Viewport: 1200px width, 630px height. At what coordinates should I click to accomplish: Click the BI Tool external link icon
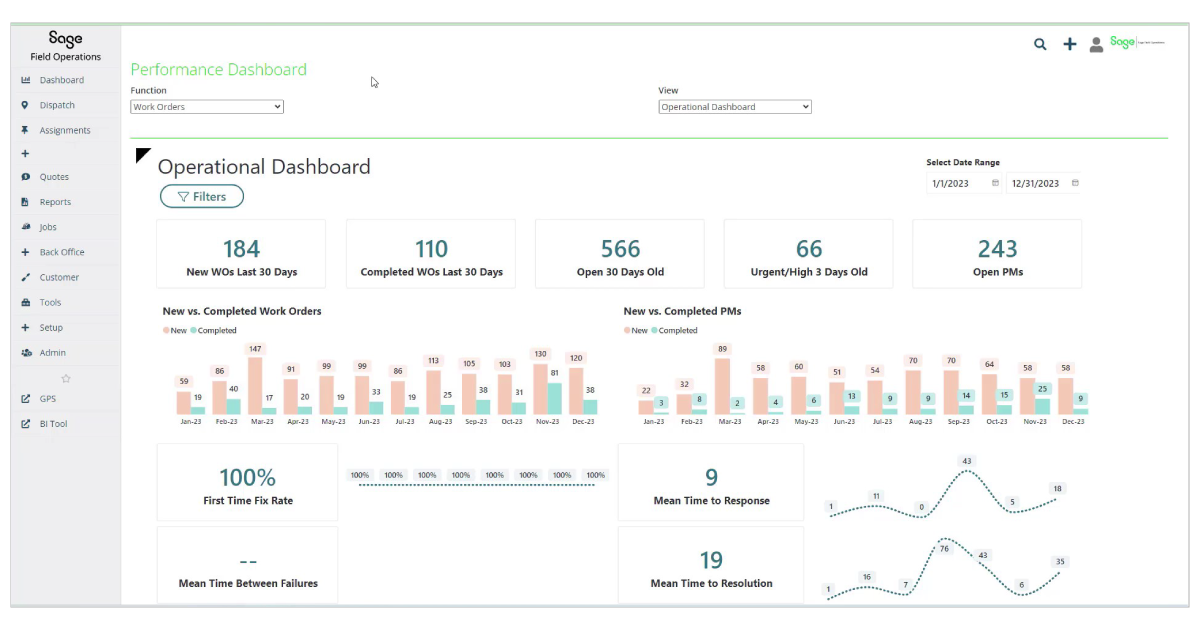pos(25,424)
